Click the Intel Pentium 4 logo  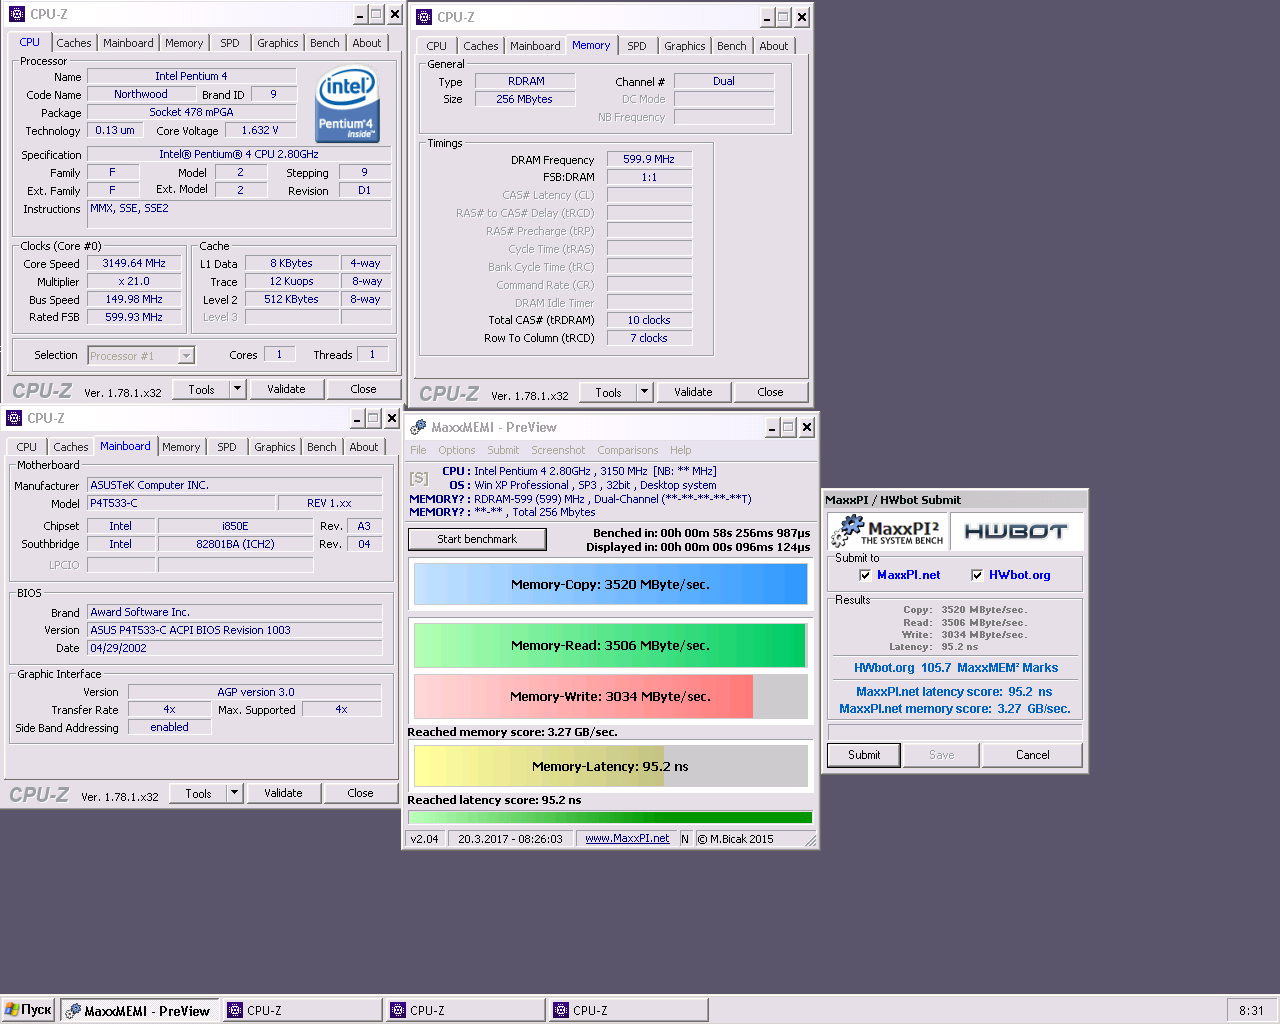(347, 105)
